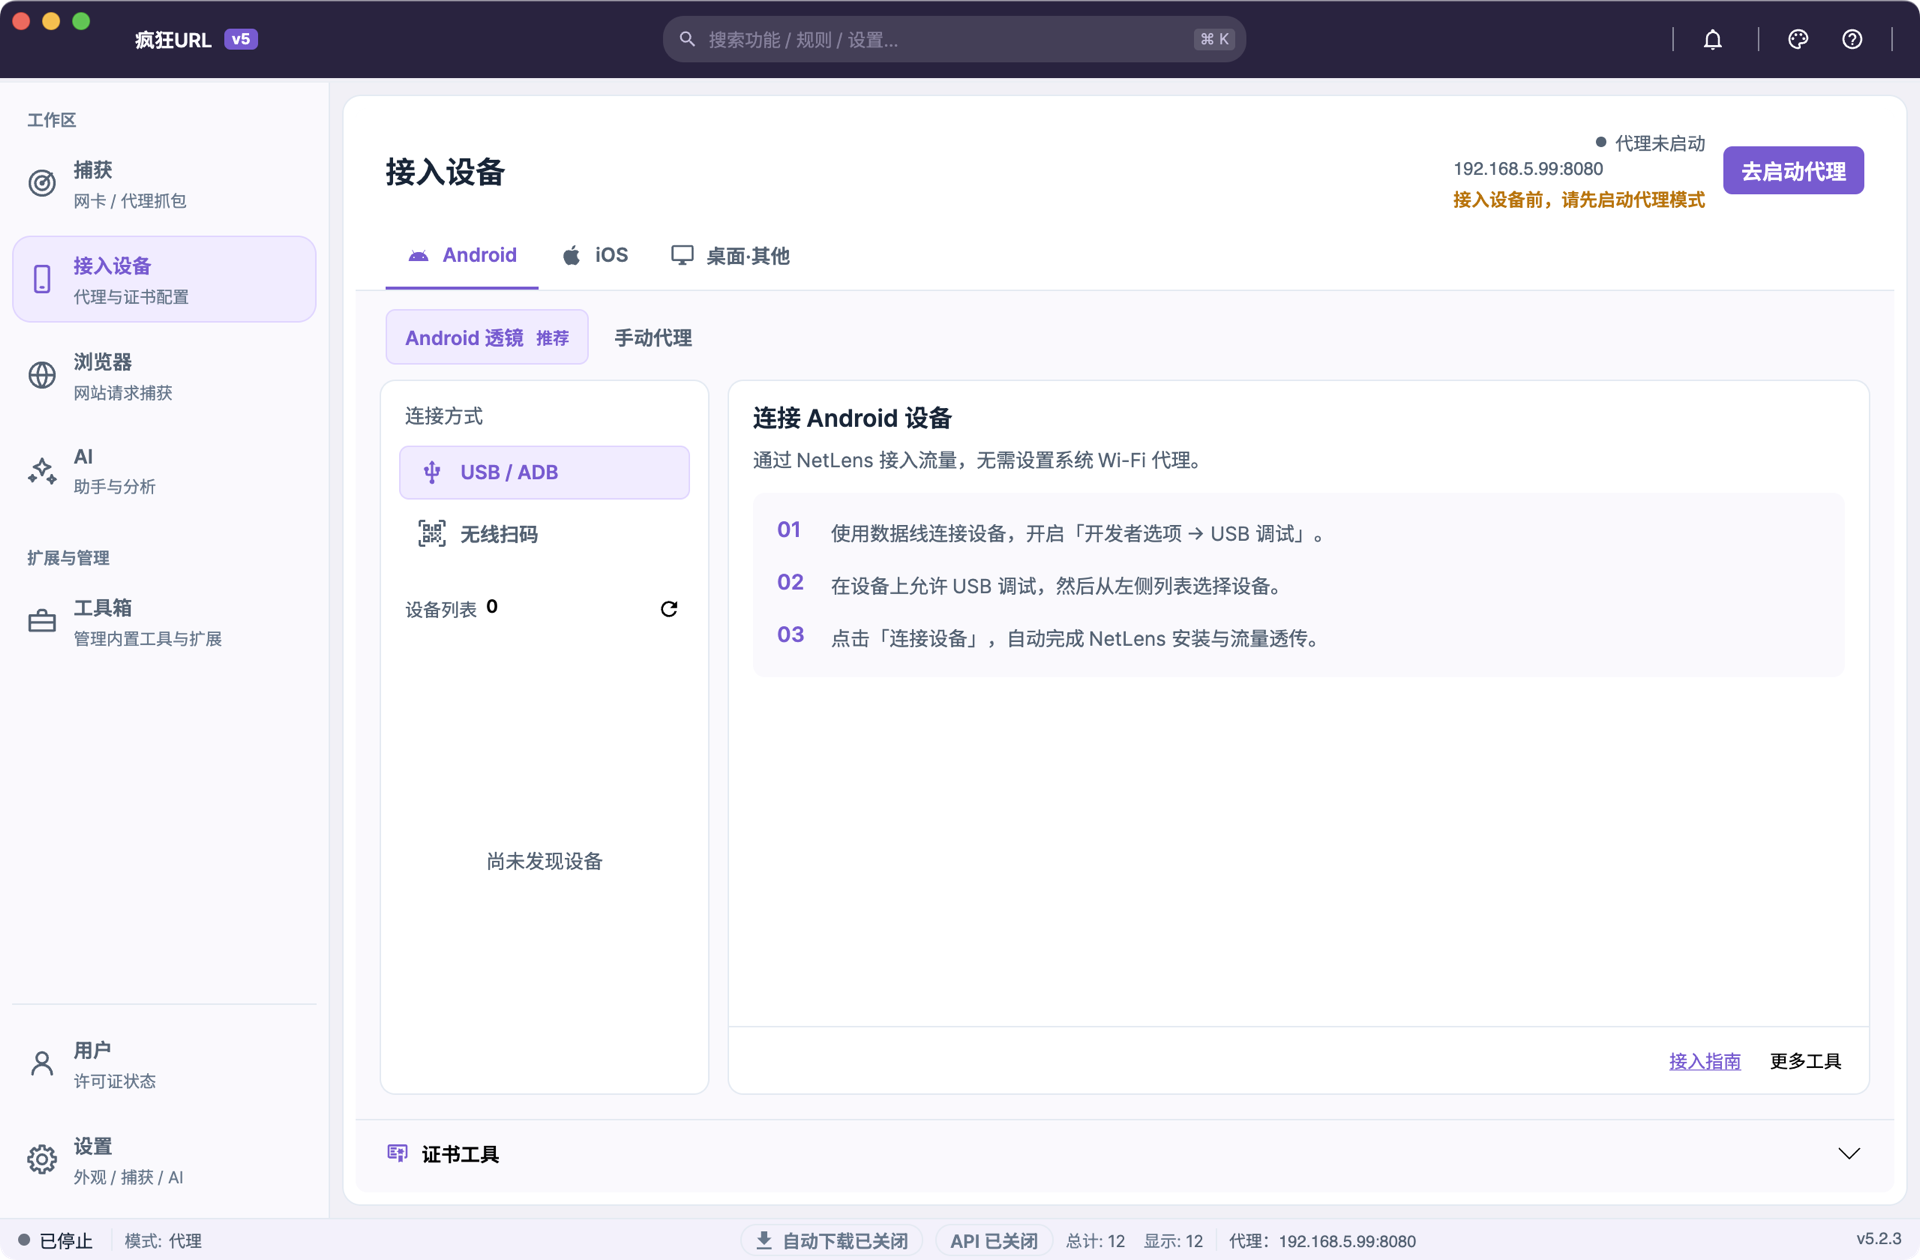Image resolution: width=1920 pixels, height=1260 pixels.
Task: Choose 无线扫码 connection method
Action: tap(544, 534)
